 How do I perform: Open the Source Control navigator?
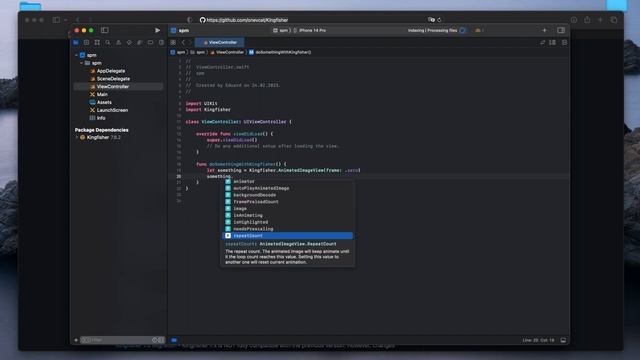87,42
